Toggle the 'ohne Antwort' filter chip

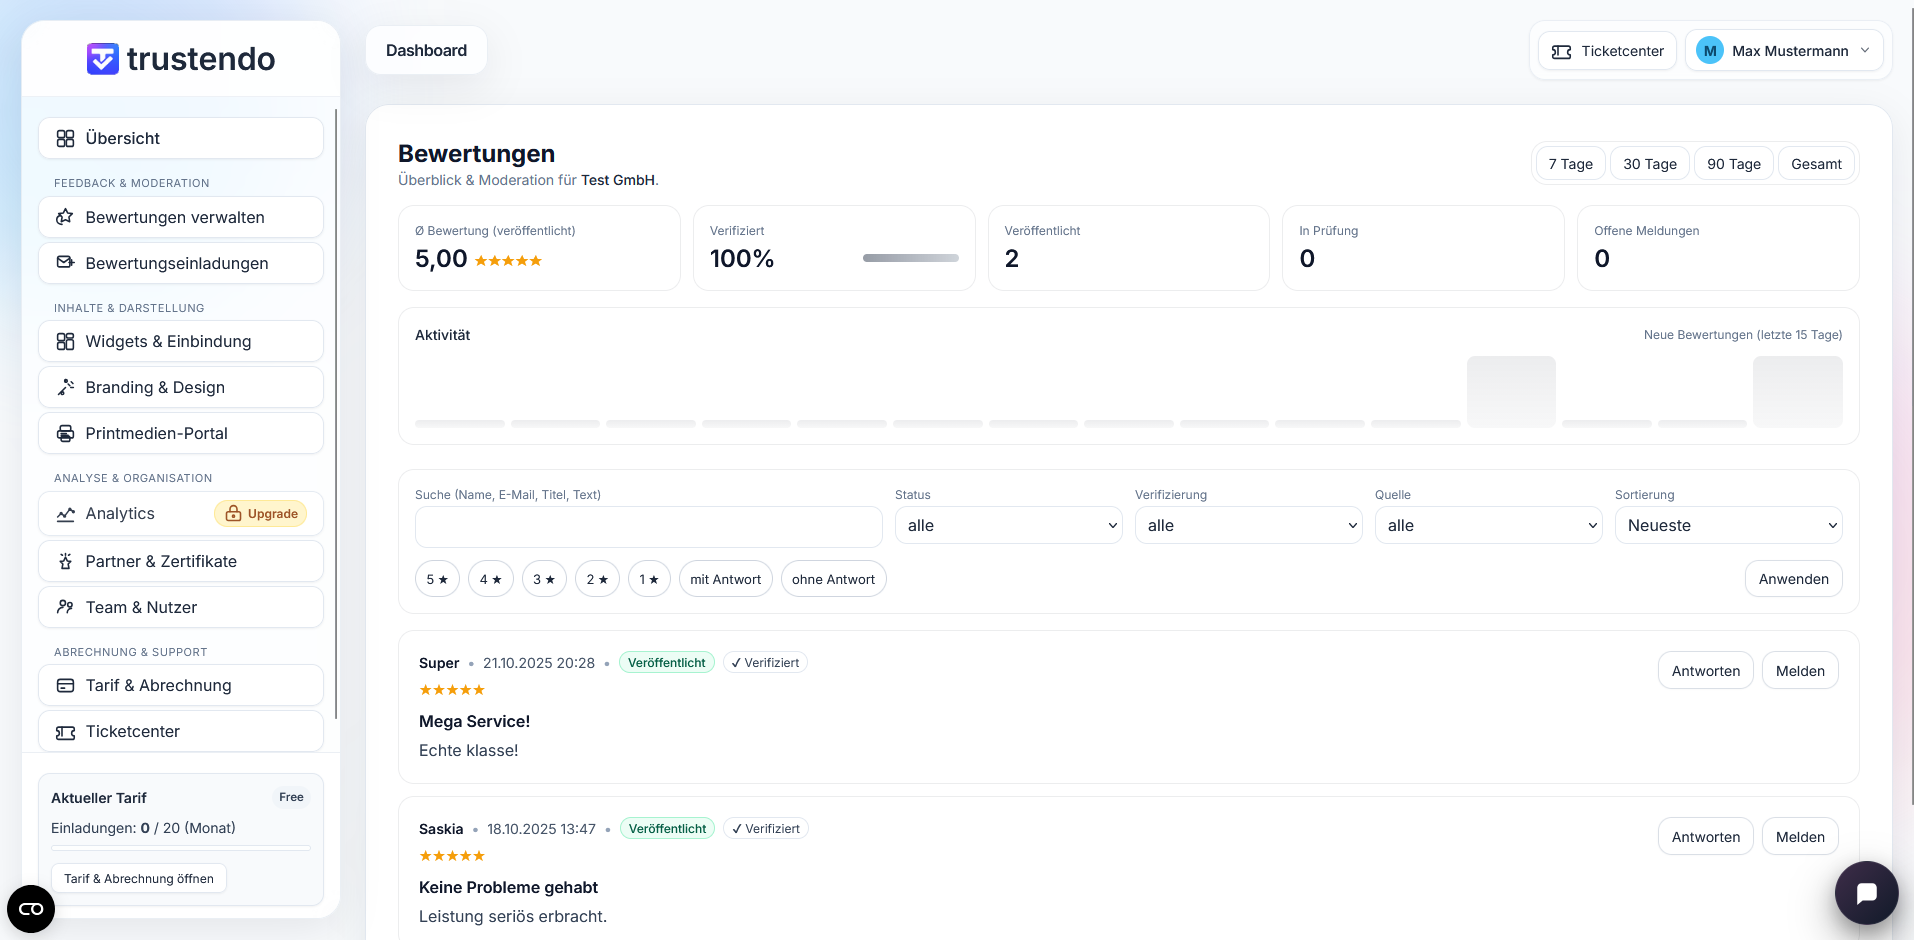[833, 579]
